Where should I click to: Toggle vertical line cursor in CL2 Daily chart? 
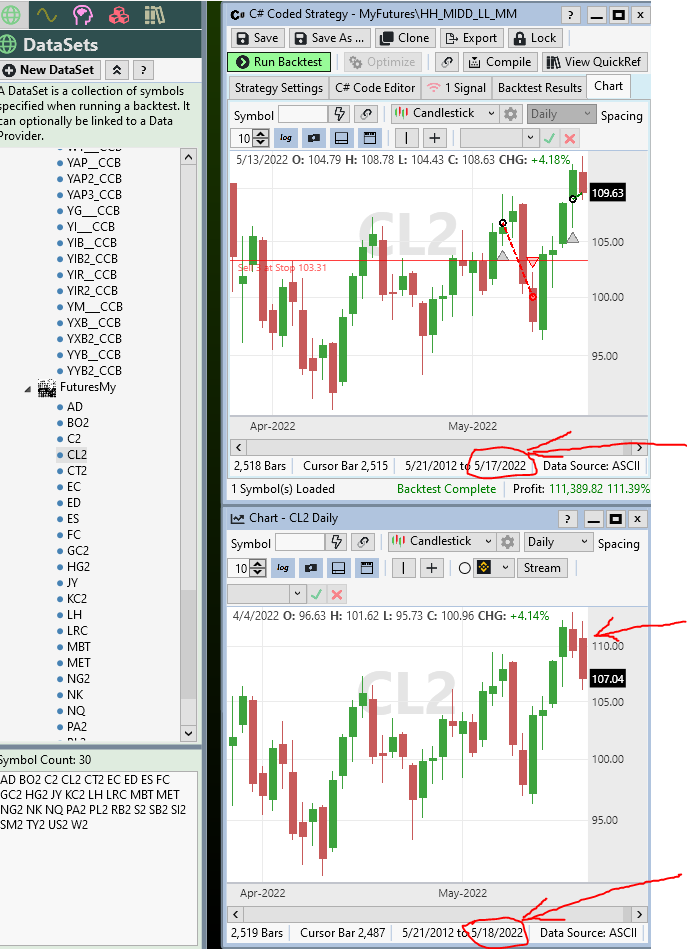pyautogui.click(x=404, y=568)
